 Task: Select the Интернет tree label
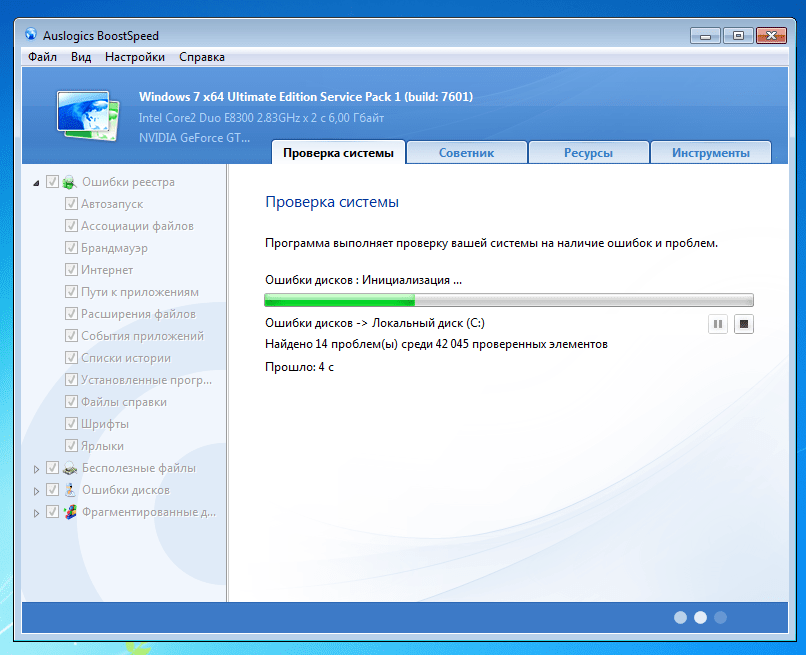[107, 270]
